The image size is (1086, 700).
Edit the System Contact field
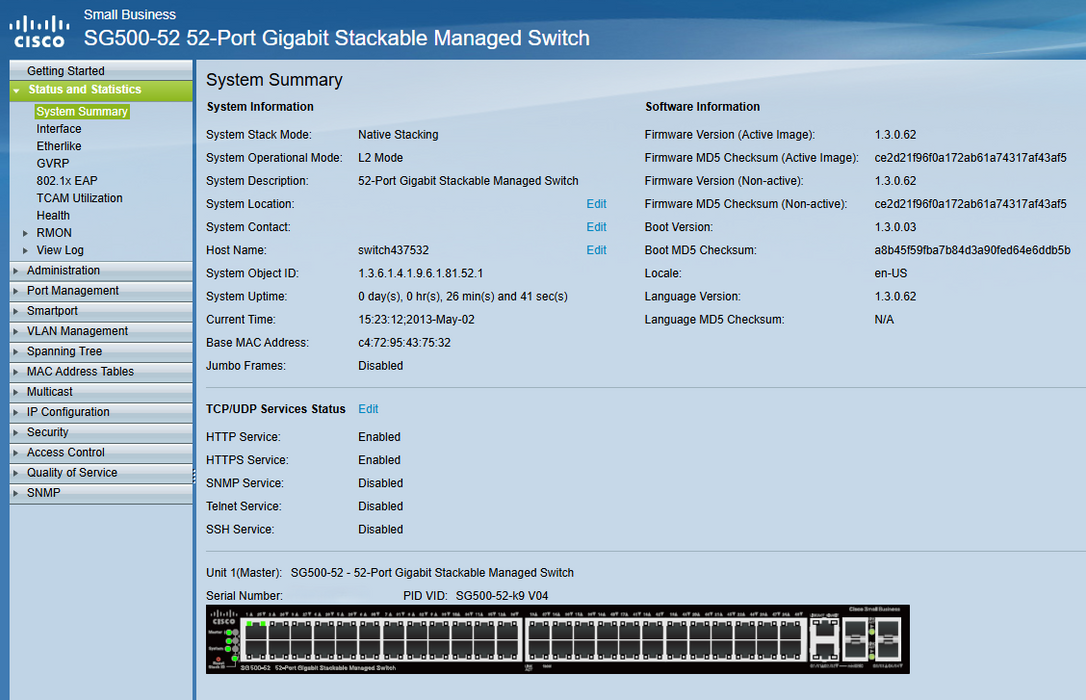tap(596, 227)
